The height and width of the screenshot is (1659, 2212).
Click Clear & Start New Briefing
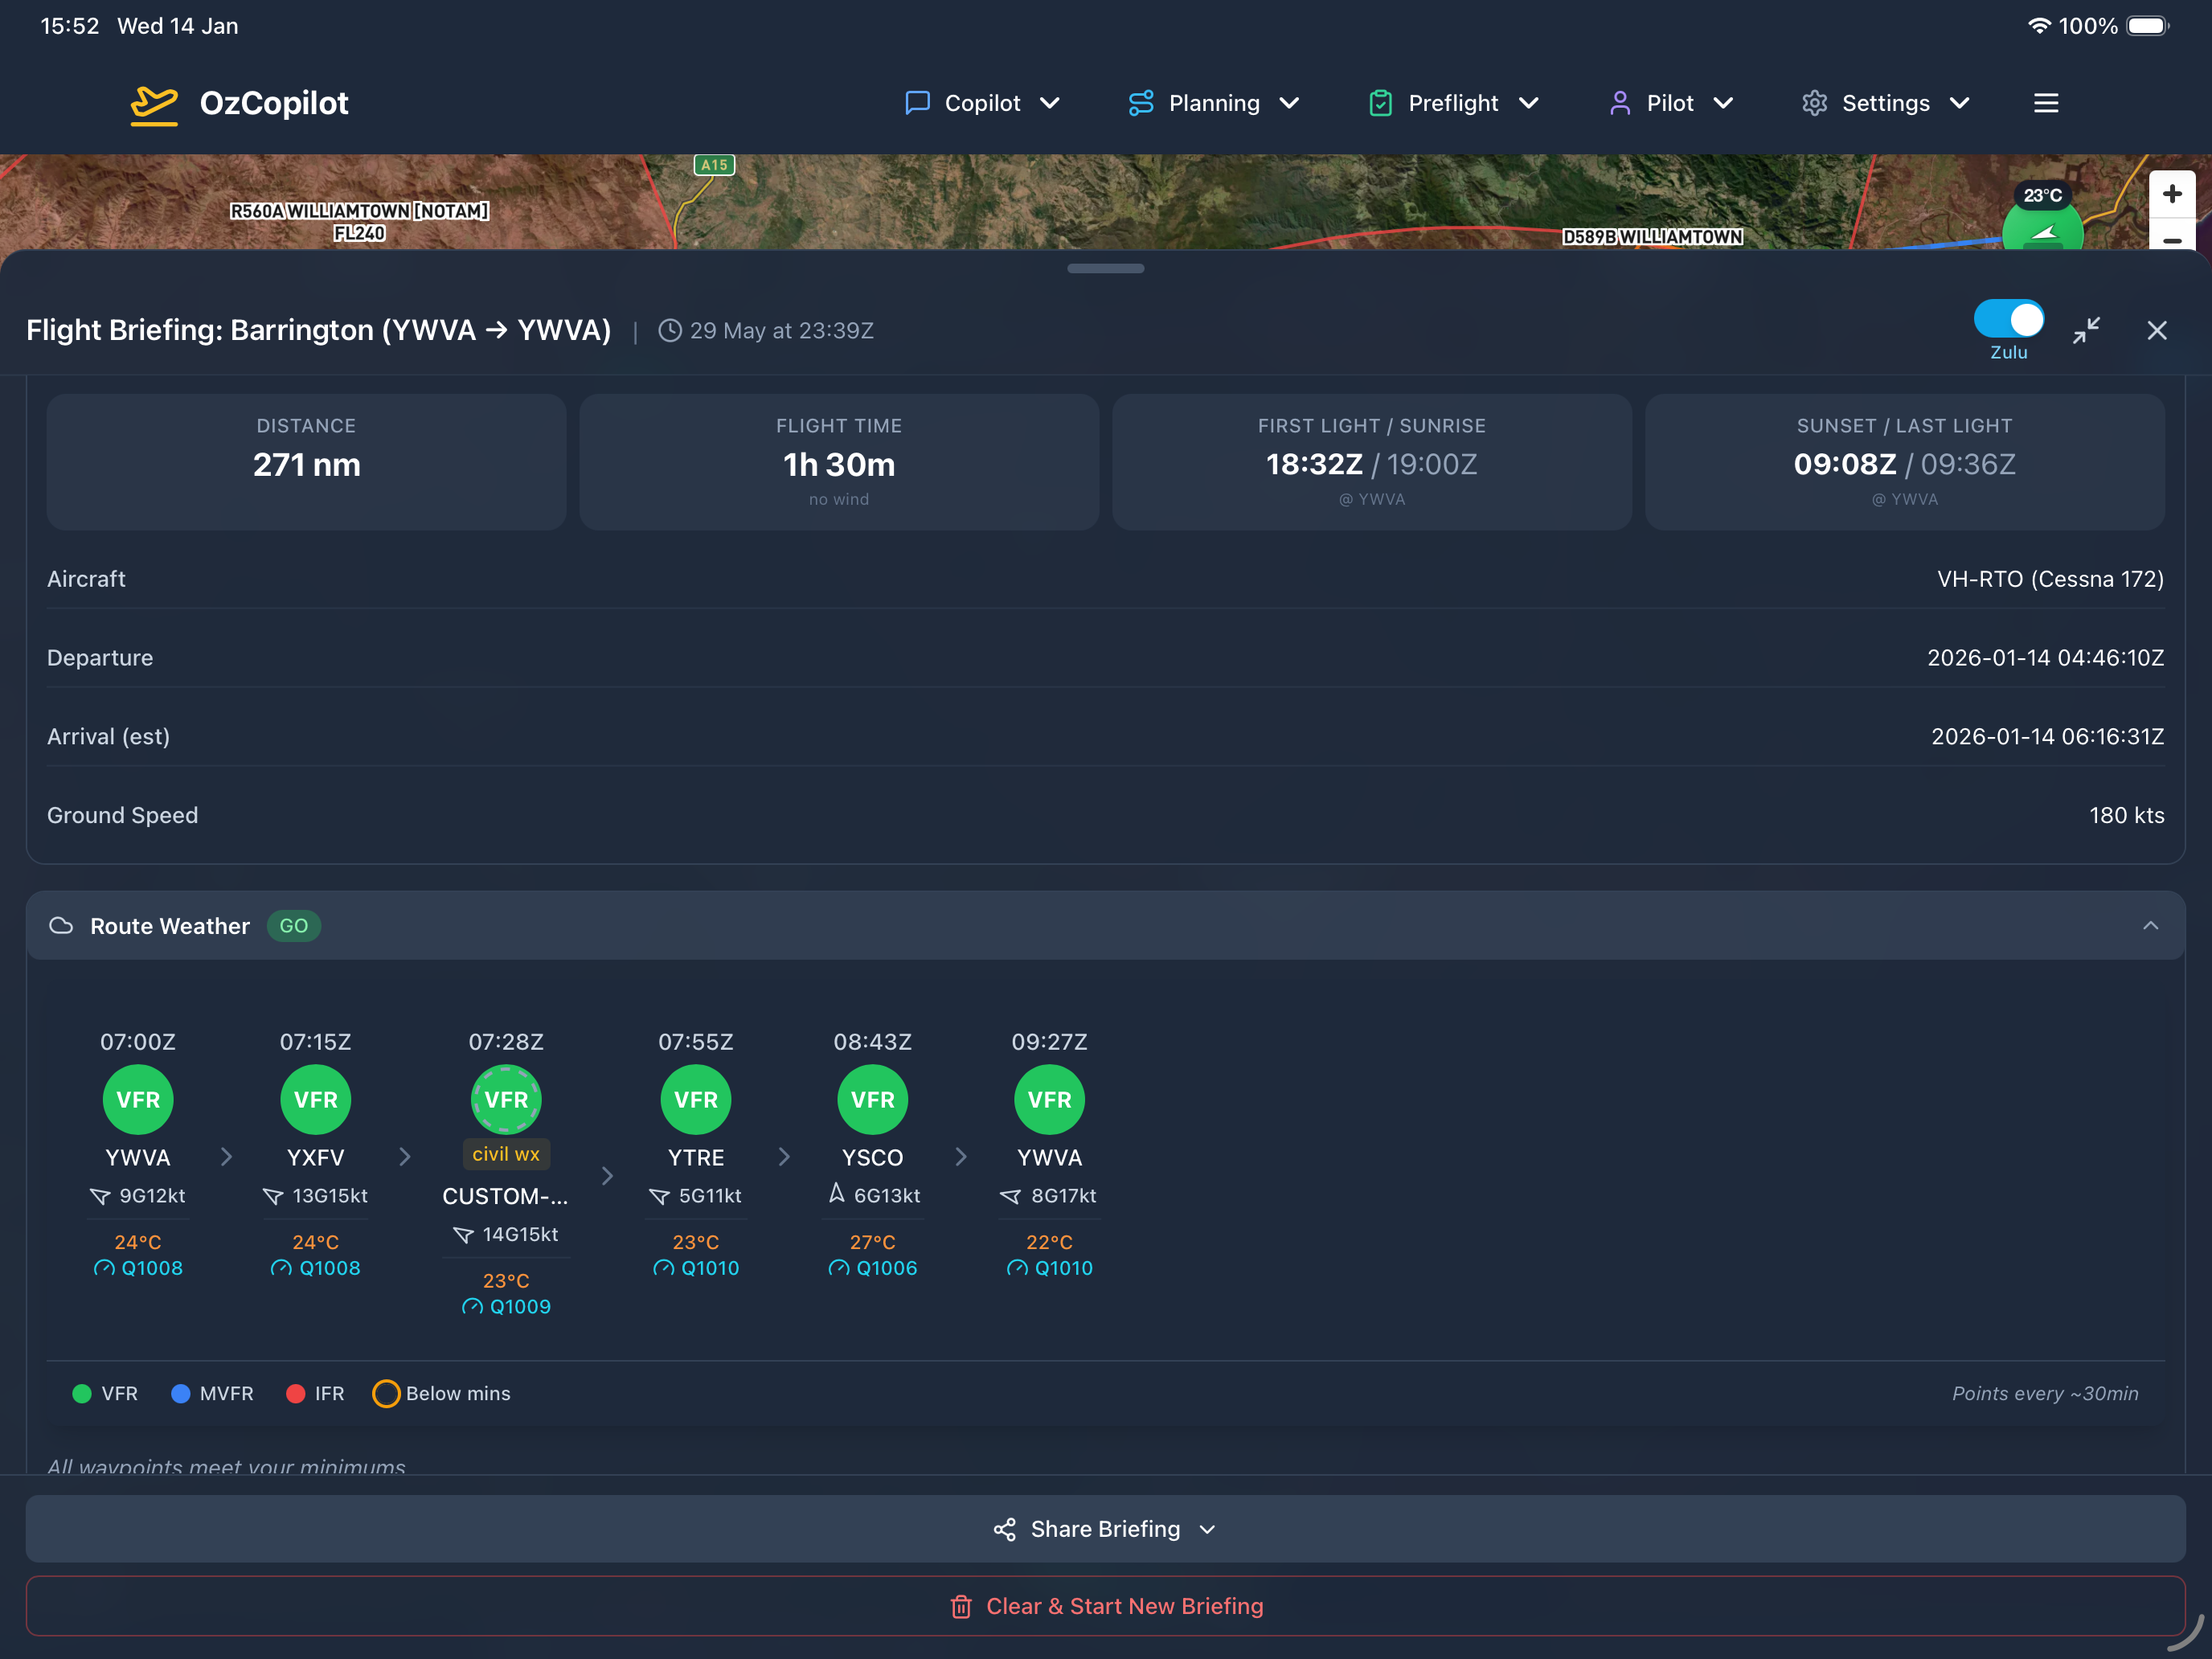tap(1105, 1606)
